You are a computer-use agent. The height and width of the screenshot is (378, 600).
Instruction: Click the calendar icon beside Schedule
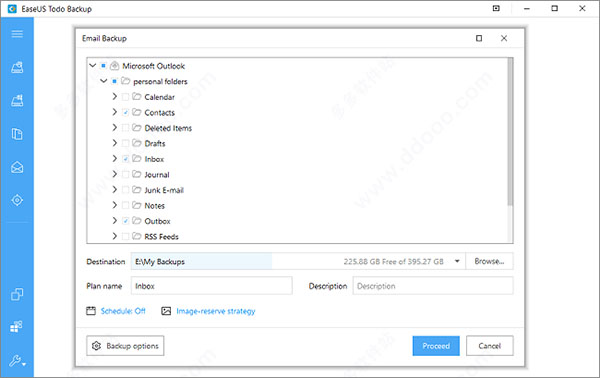(91, 311)
